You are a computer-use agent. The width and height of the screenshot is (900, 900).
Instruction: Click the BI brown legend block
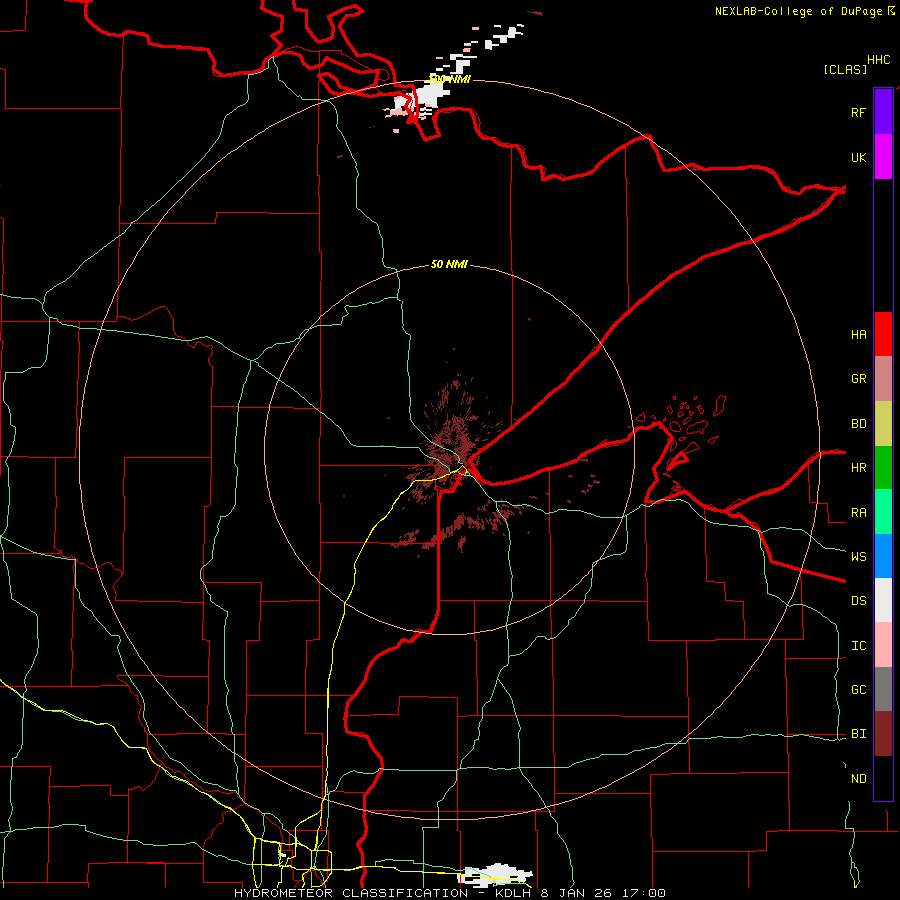[x=883, y=734]
